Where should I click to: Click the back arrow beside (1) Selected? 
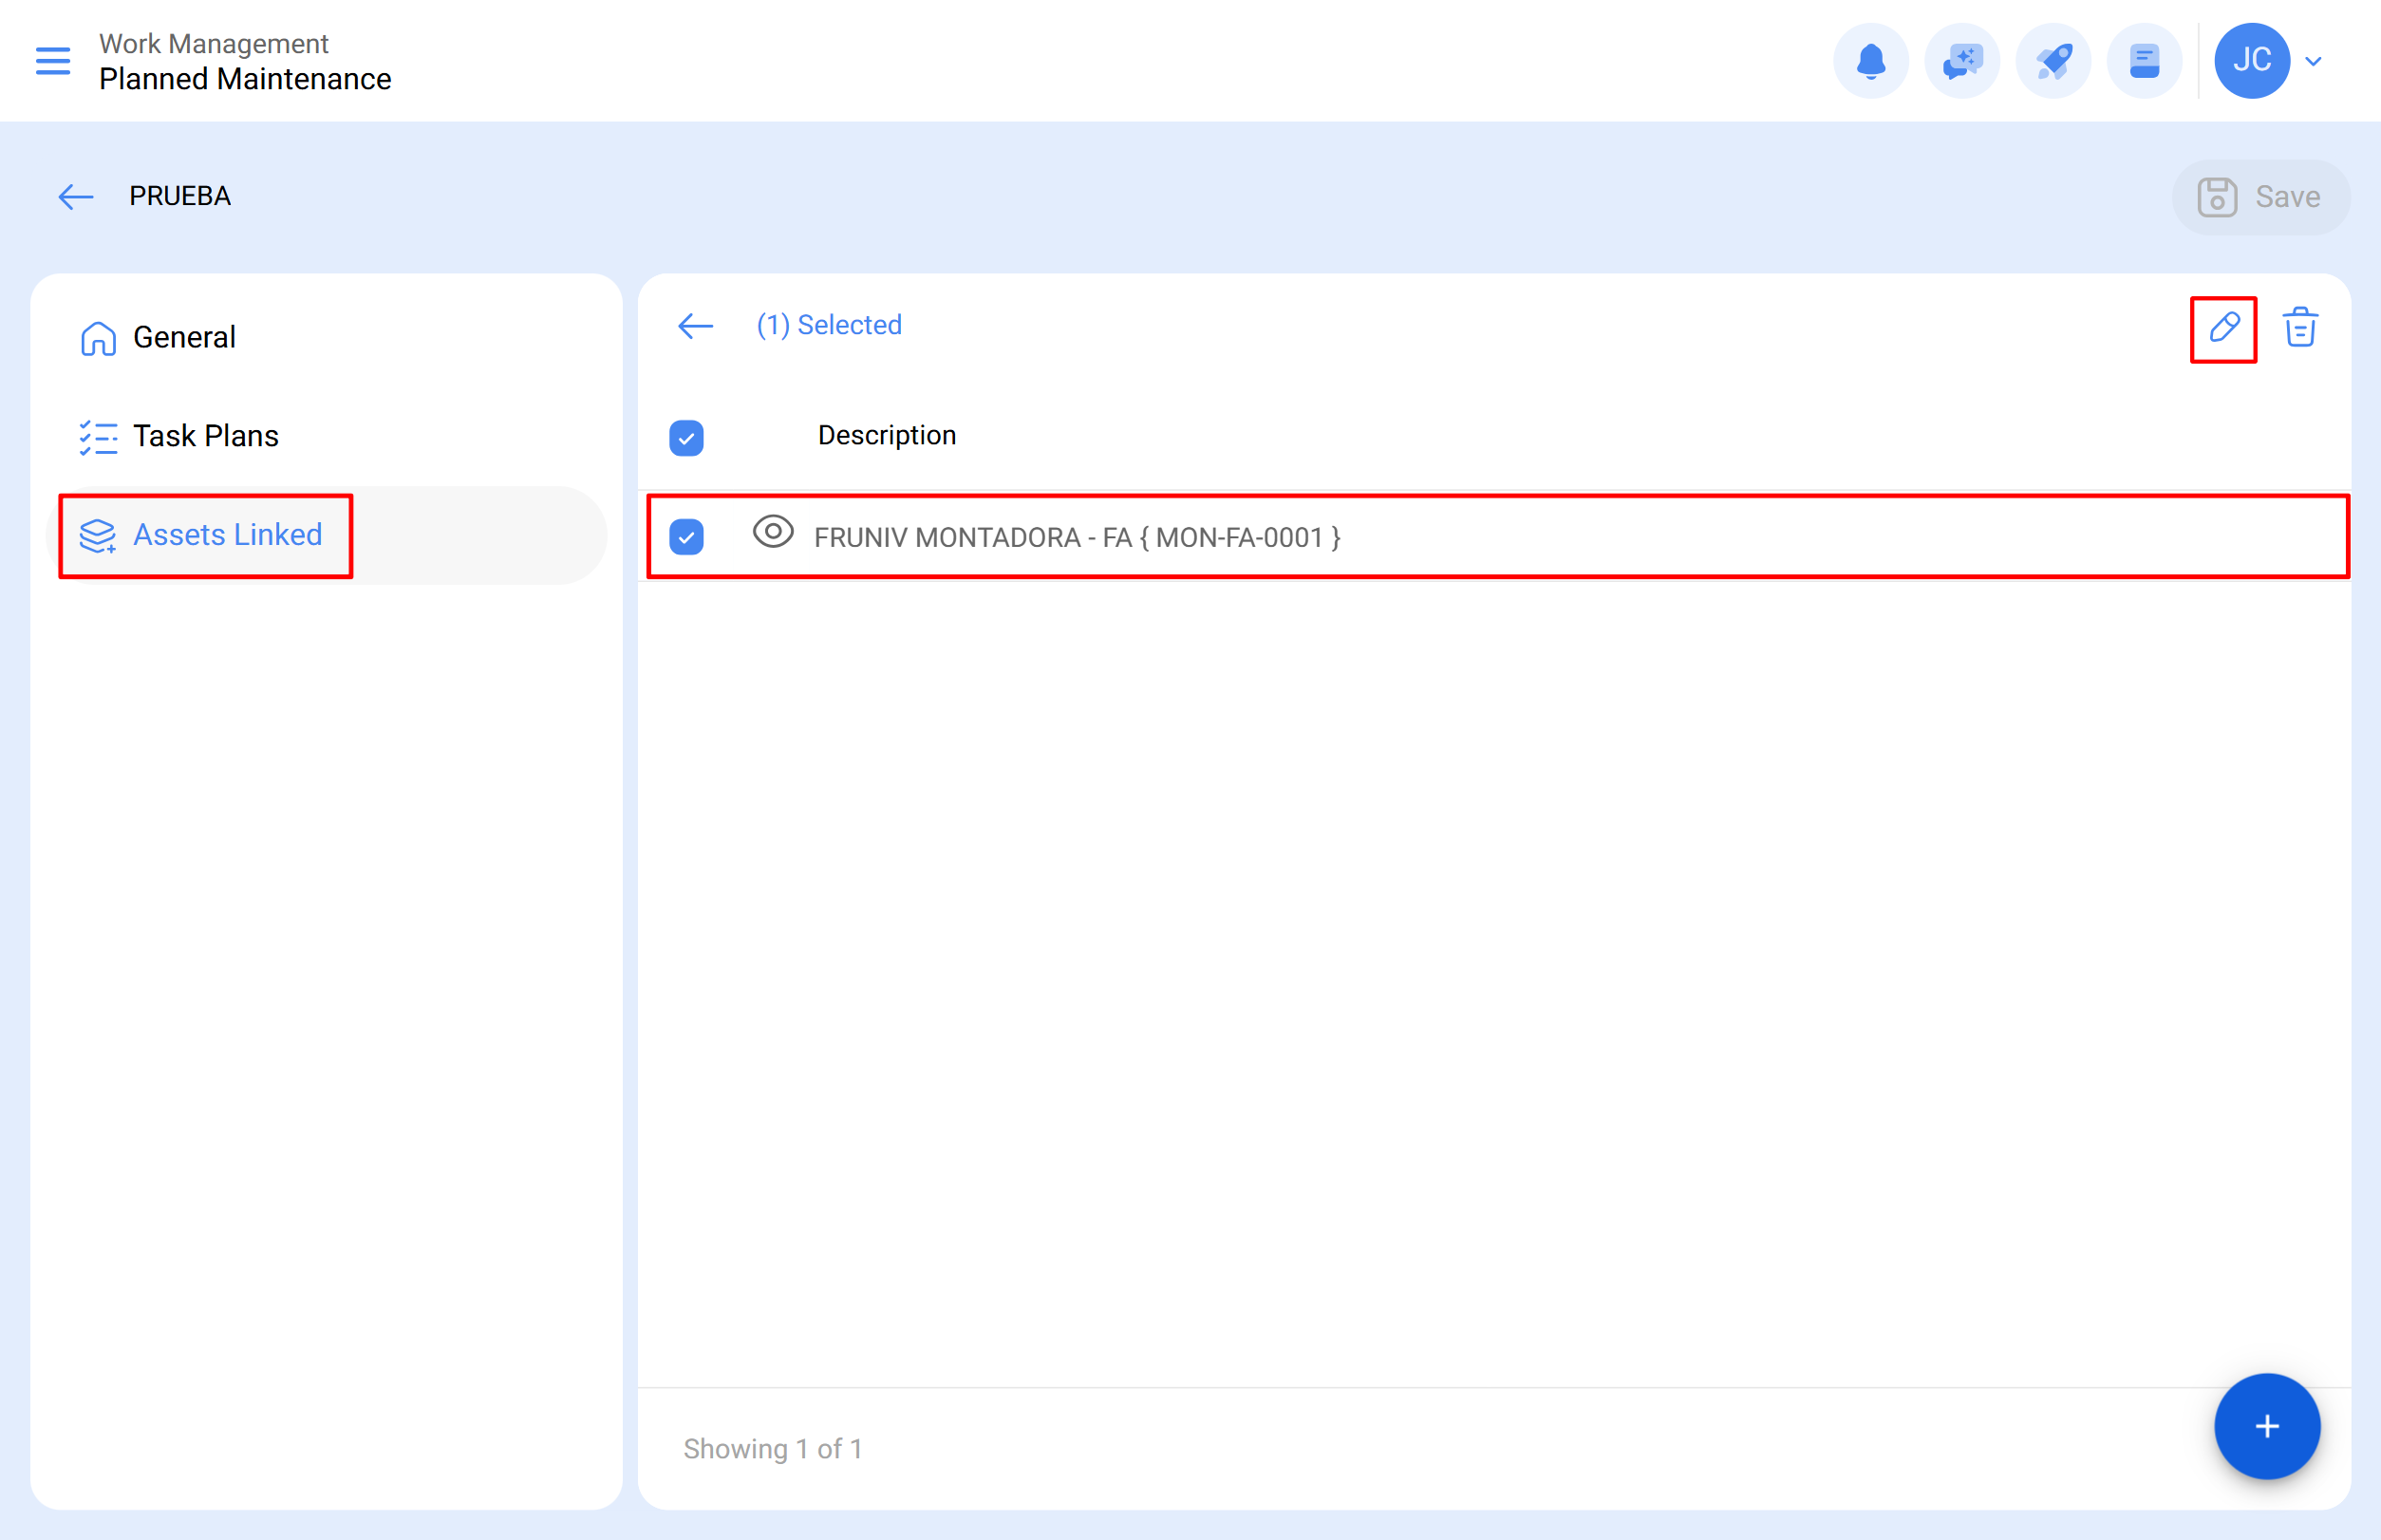(x=694, y=325)
